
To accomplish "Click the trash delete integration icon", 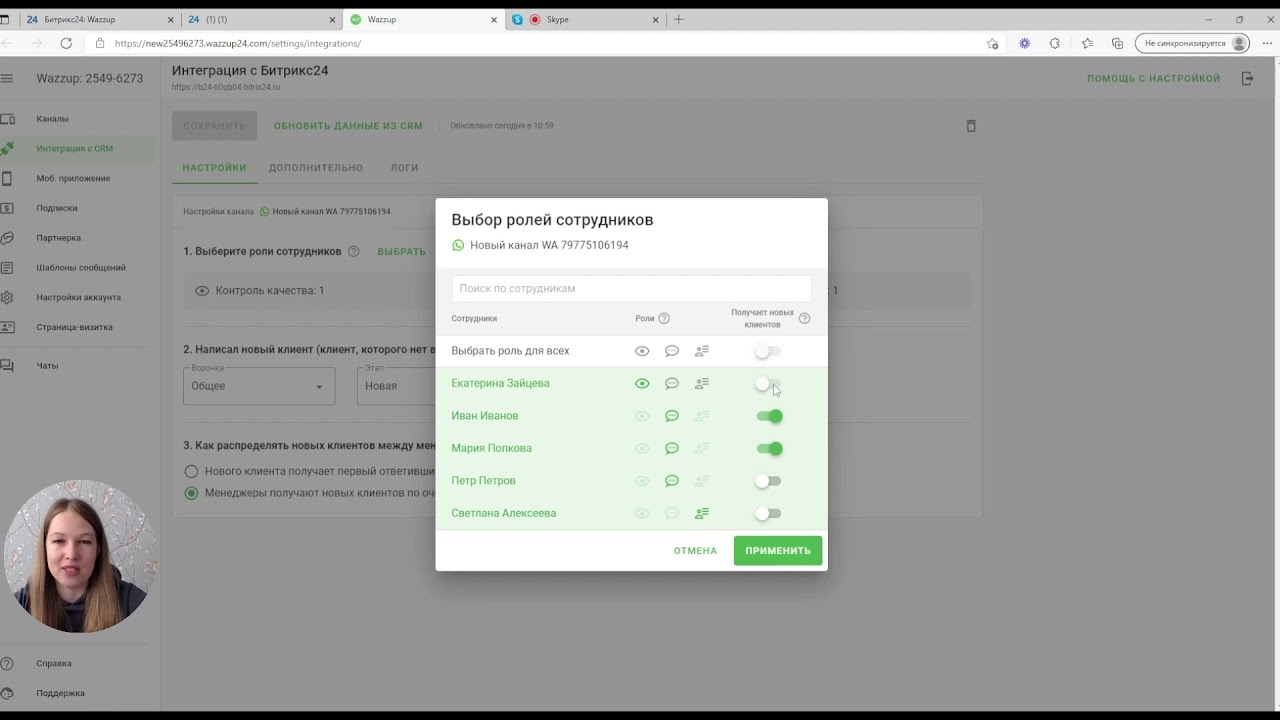I will (971, 126).
